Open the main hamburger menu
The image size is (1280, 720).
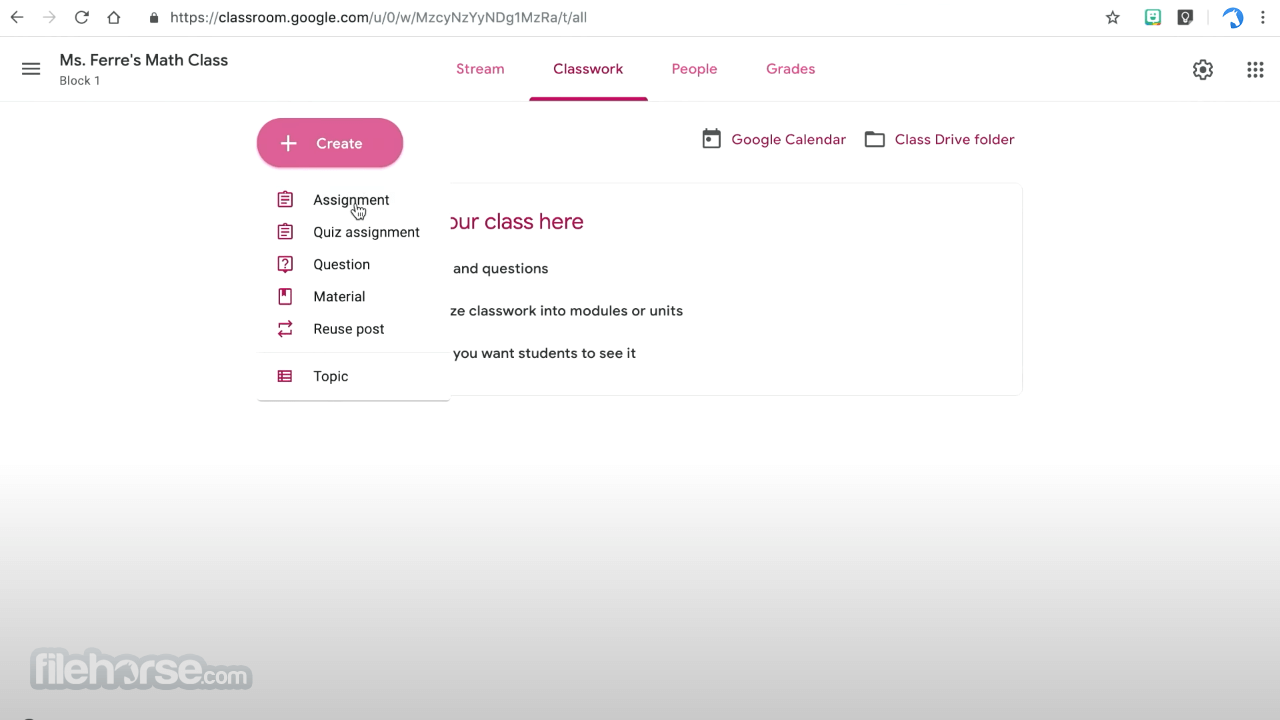click(31, 69)
